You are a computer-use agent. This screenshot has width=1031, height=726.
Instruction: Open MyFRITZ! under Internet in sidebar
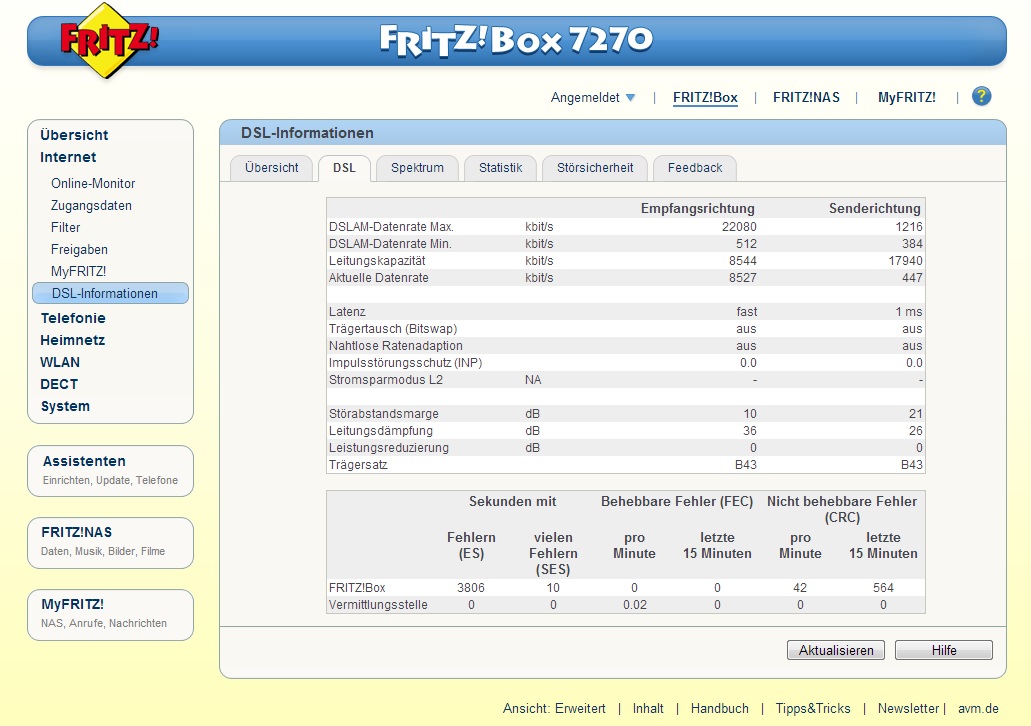tap(78, 271)
